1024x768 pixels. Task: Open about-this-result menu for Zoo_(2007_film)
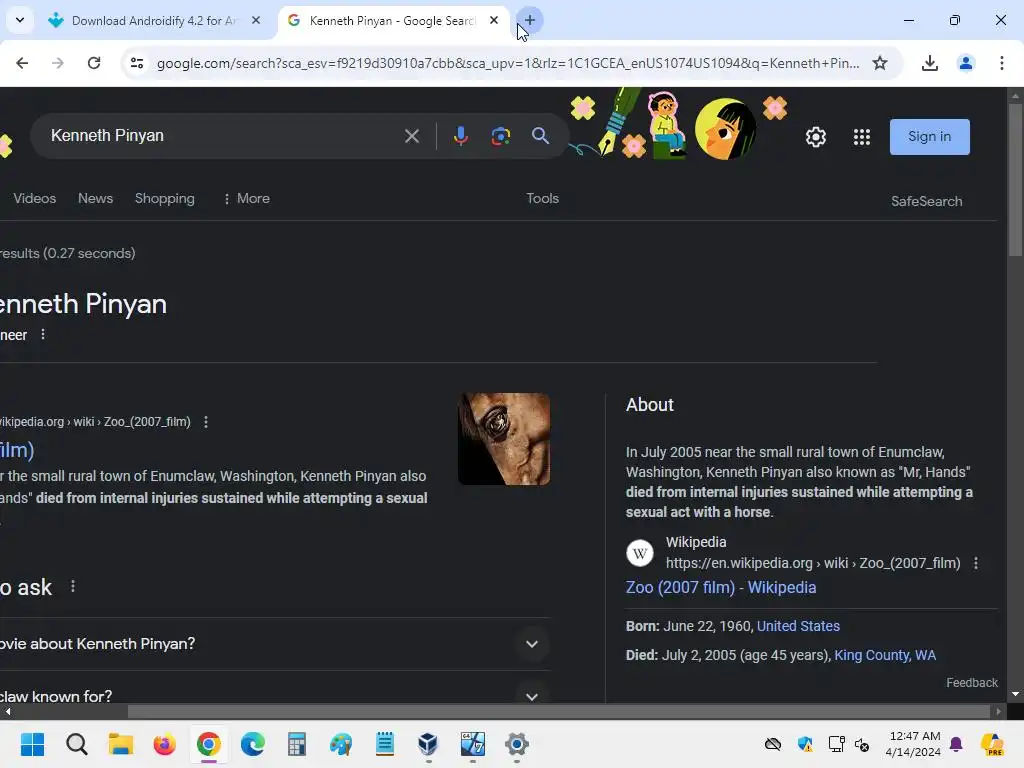[206, 422]
